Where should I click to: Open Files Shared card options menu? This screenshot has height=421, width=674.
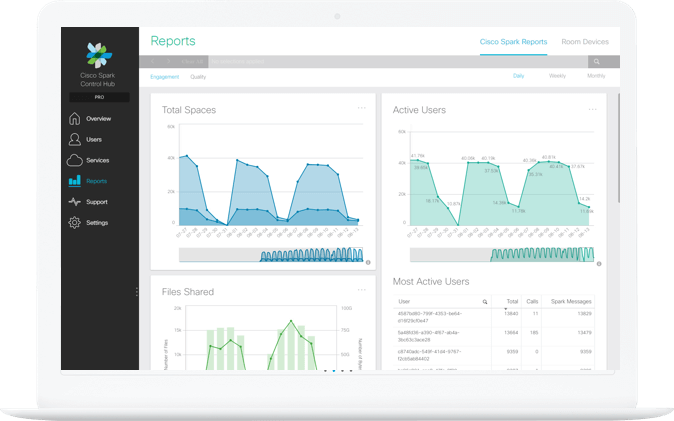click(x=362, y=290)
